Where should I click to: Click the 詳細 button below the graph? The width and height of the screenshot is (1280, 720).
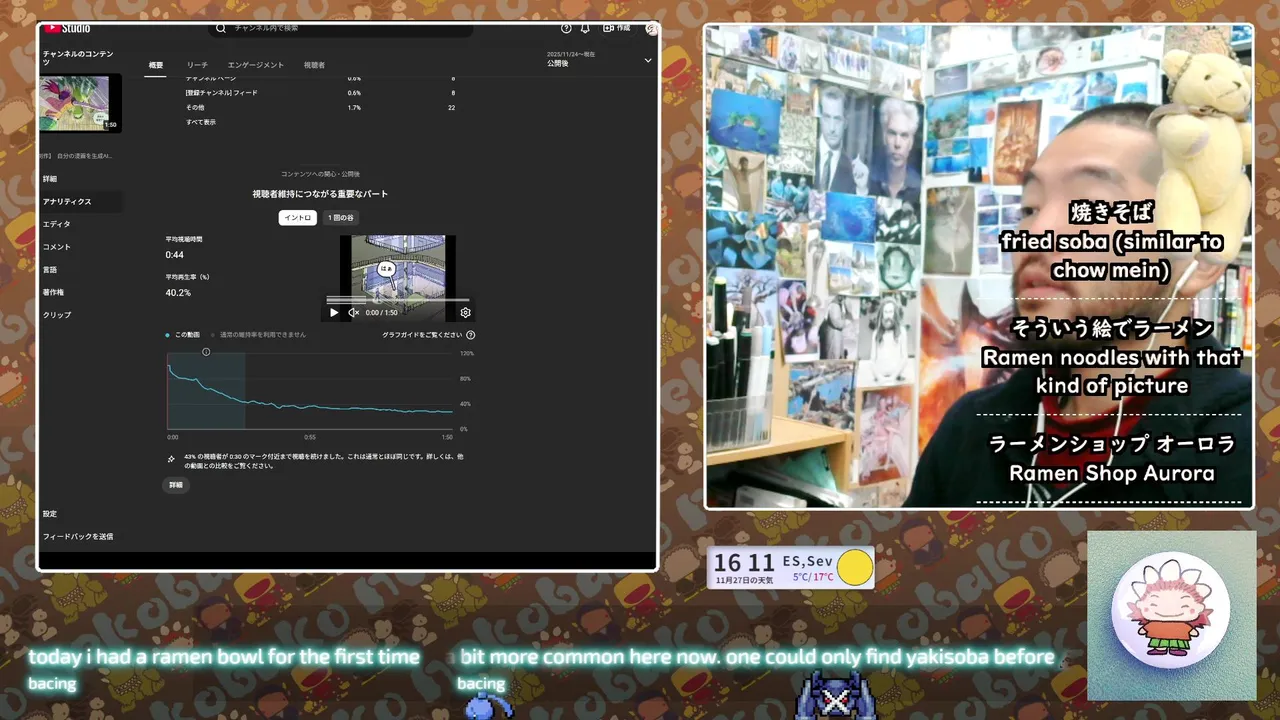pyautogui.click(x=176, y=485)
